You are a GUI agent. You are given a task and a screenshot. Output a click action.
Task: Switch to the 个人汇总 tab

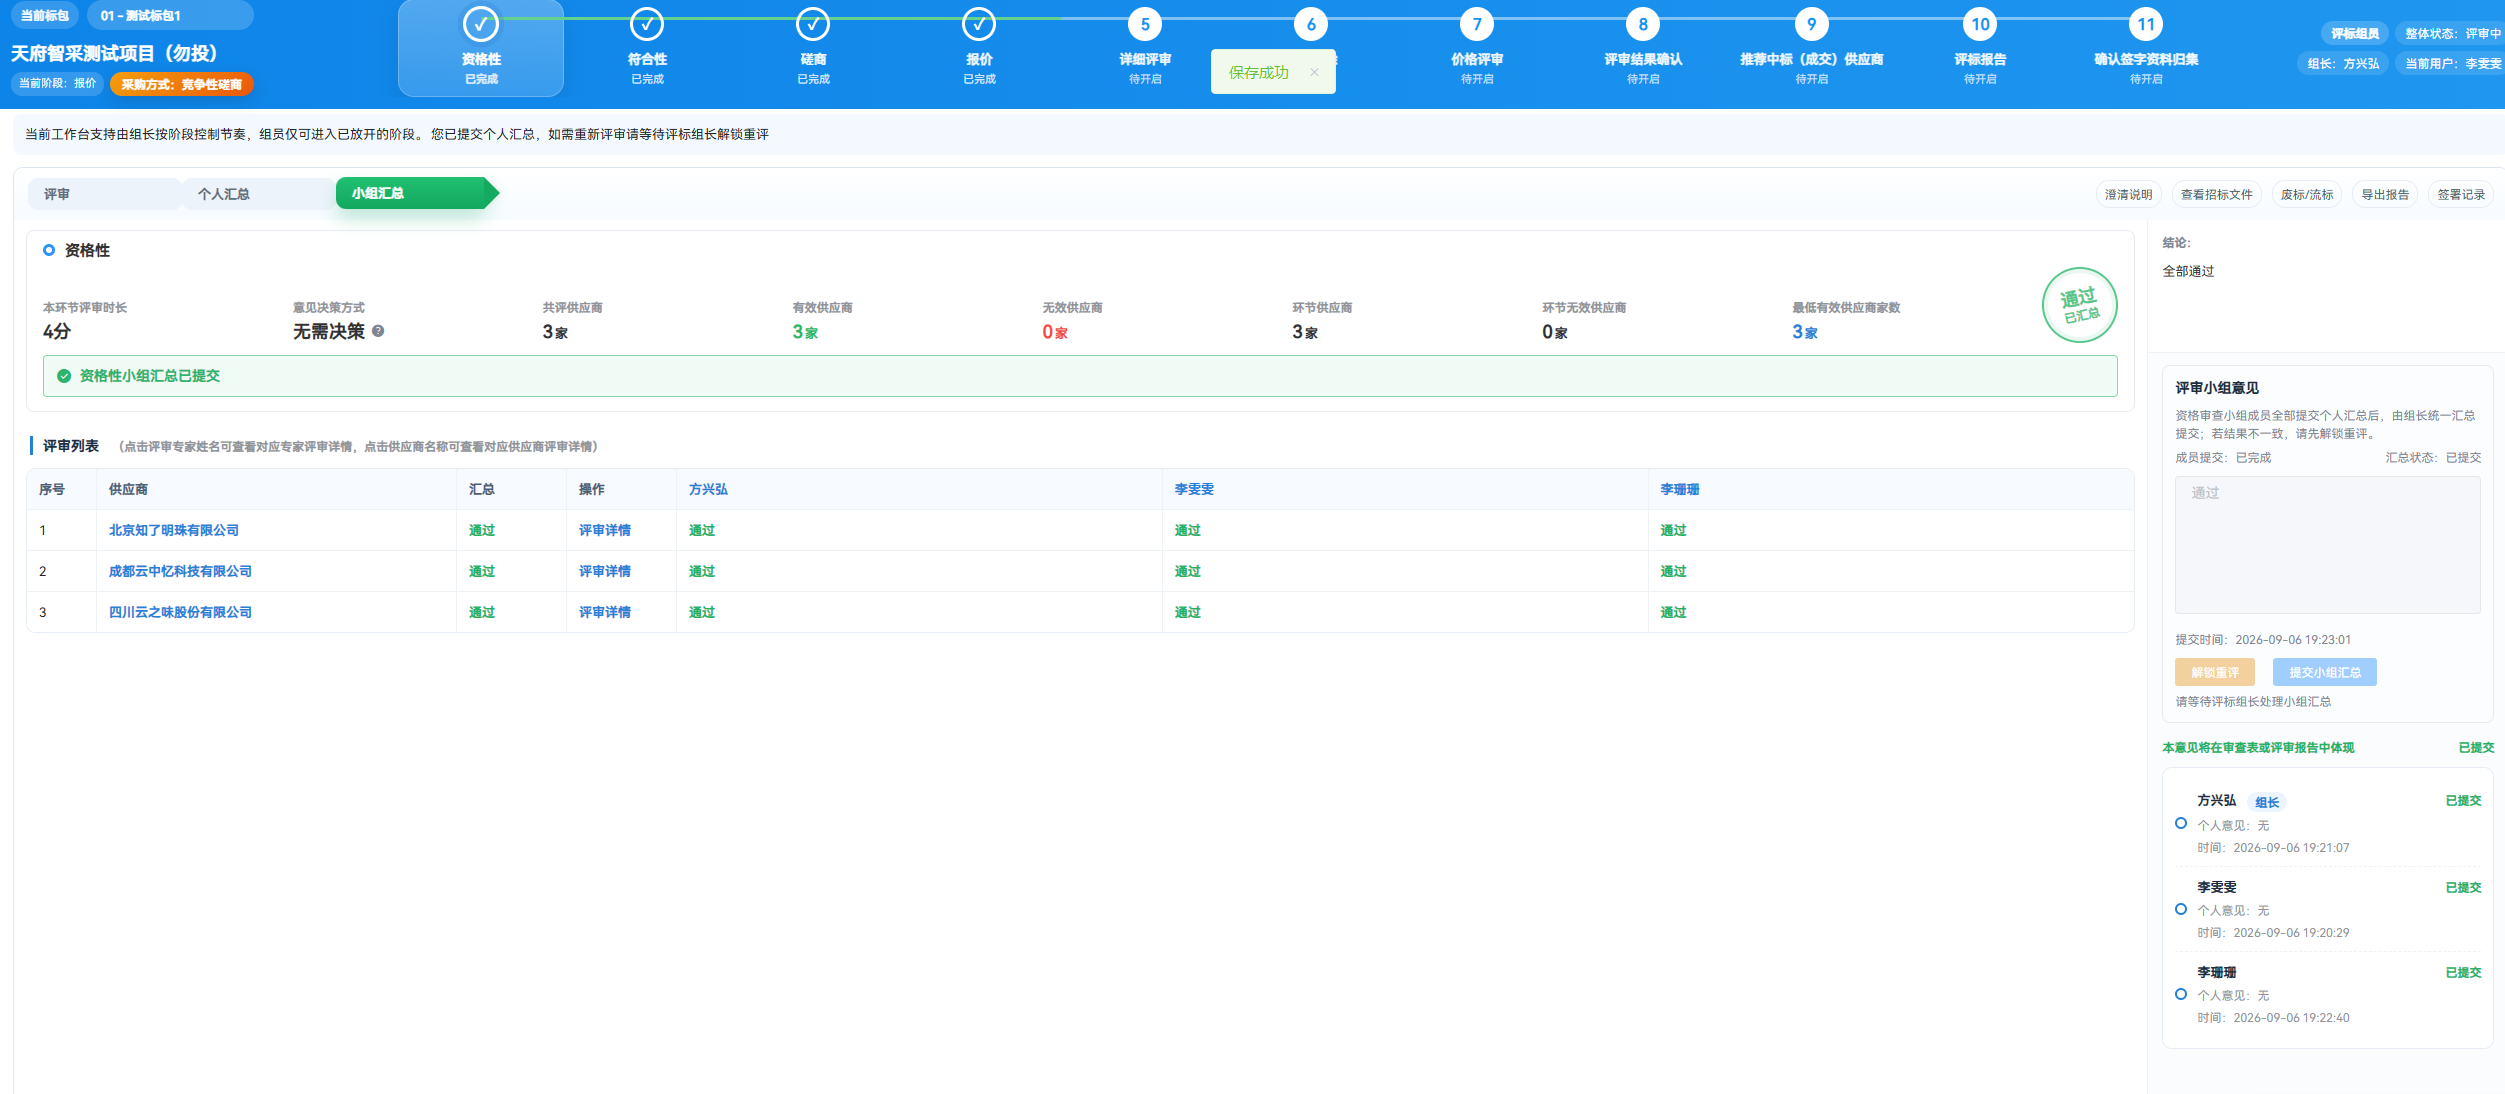(x=257, y=194)
